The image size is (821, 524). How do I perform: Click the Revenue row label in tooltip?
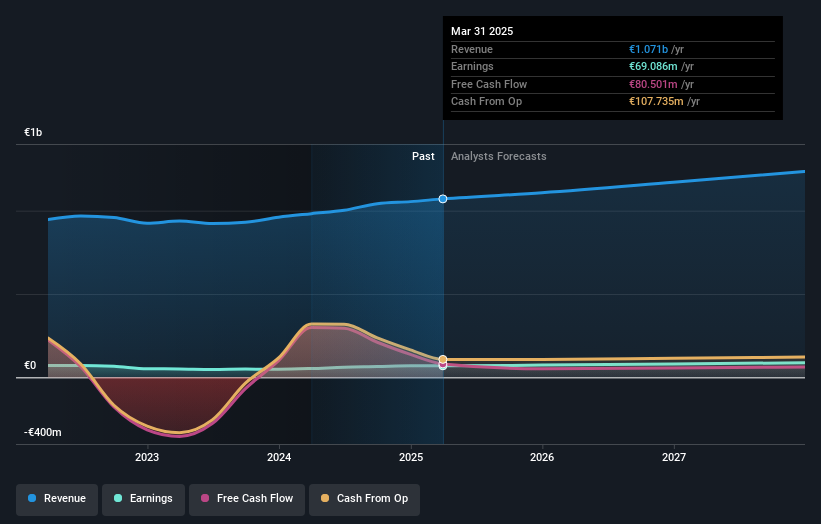point(472,49)
